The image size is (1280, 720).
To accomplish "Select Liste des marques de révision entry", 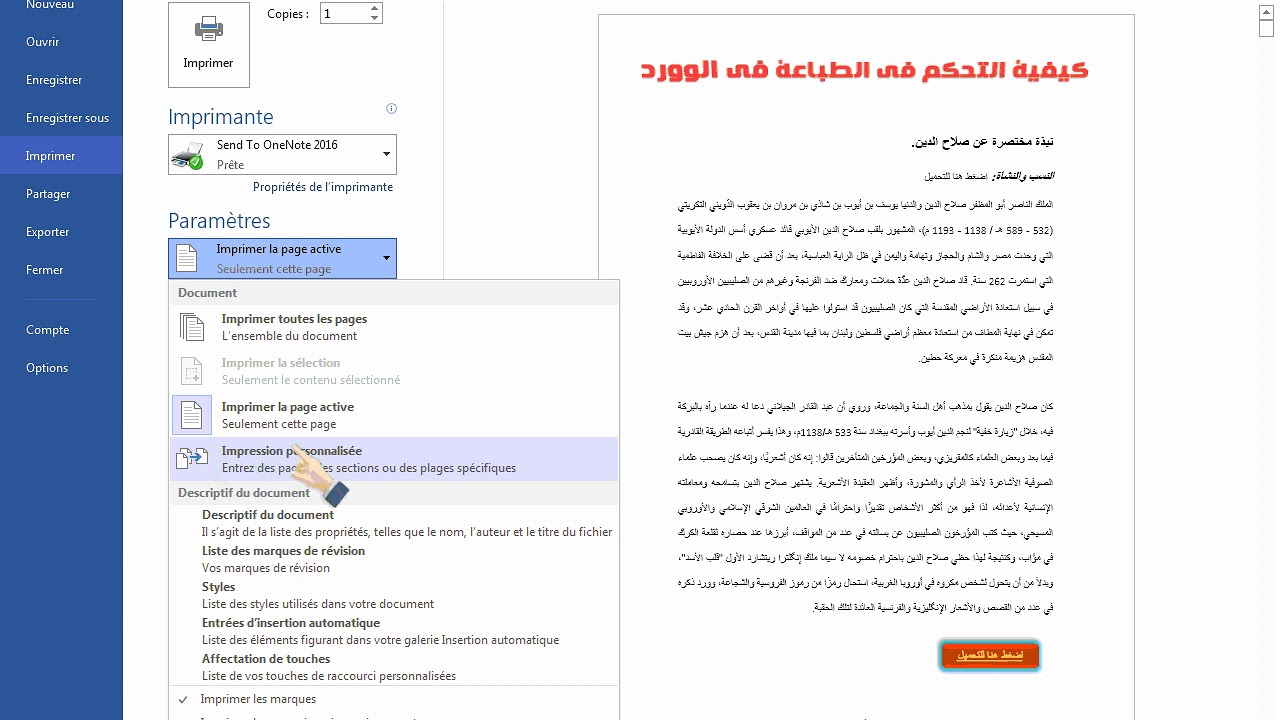I will pos(394,559).
